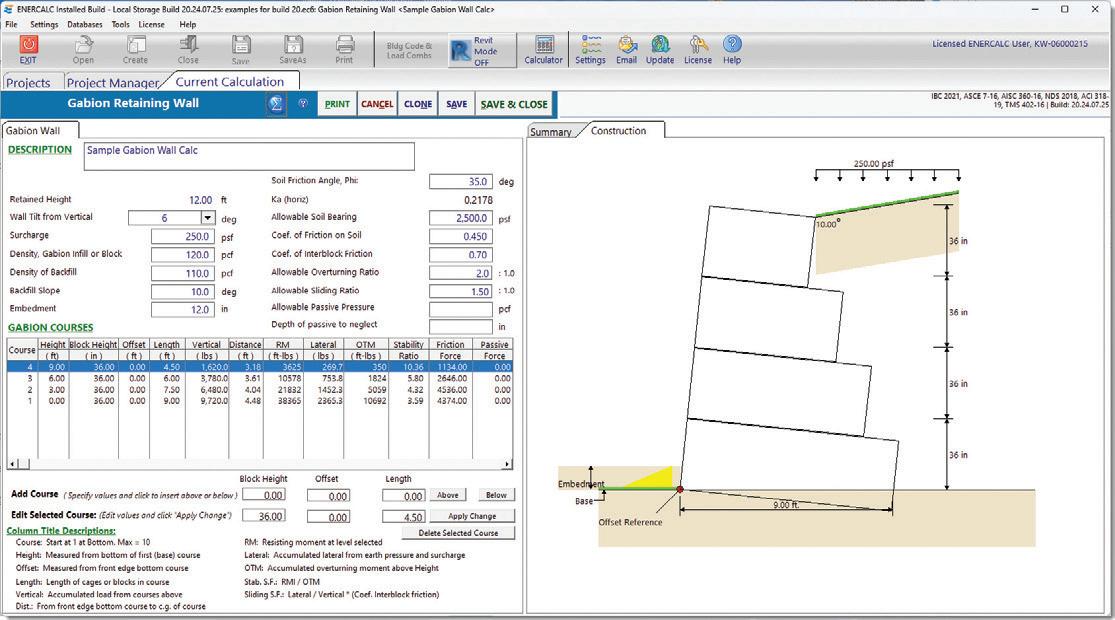Click the Backfill Slope input field
Screen dimensions: 1115x620
182,292
